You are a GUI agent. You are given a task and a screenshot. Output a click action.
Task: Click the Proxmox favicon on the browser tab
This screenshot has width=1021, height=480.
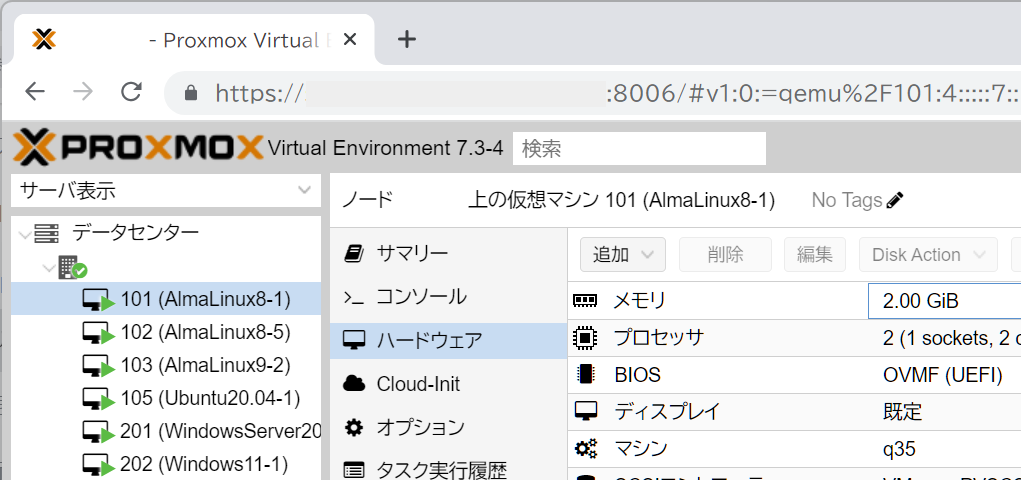(44, 40)
